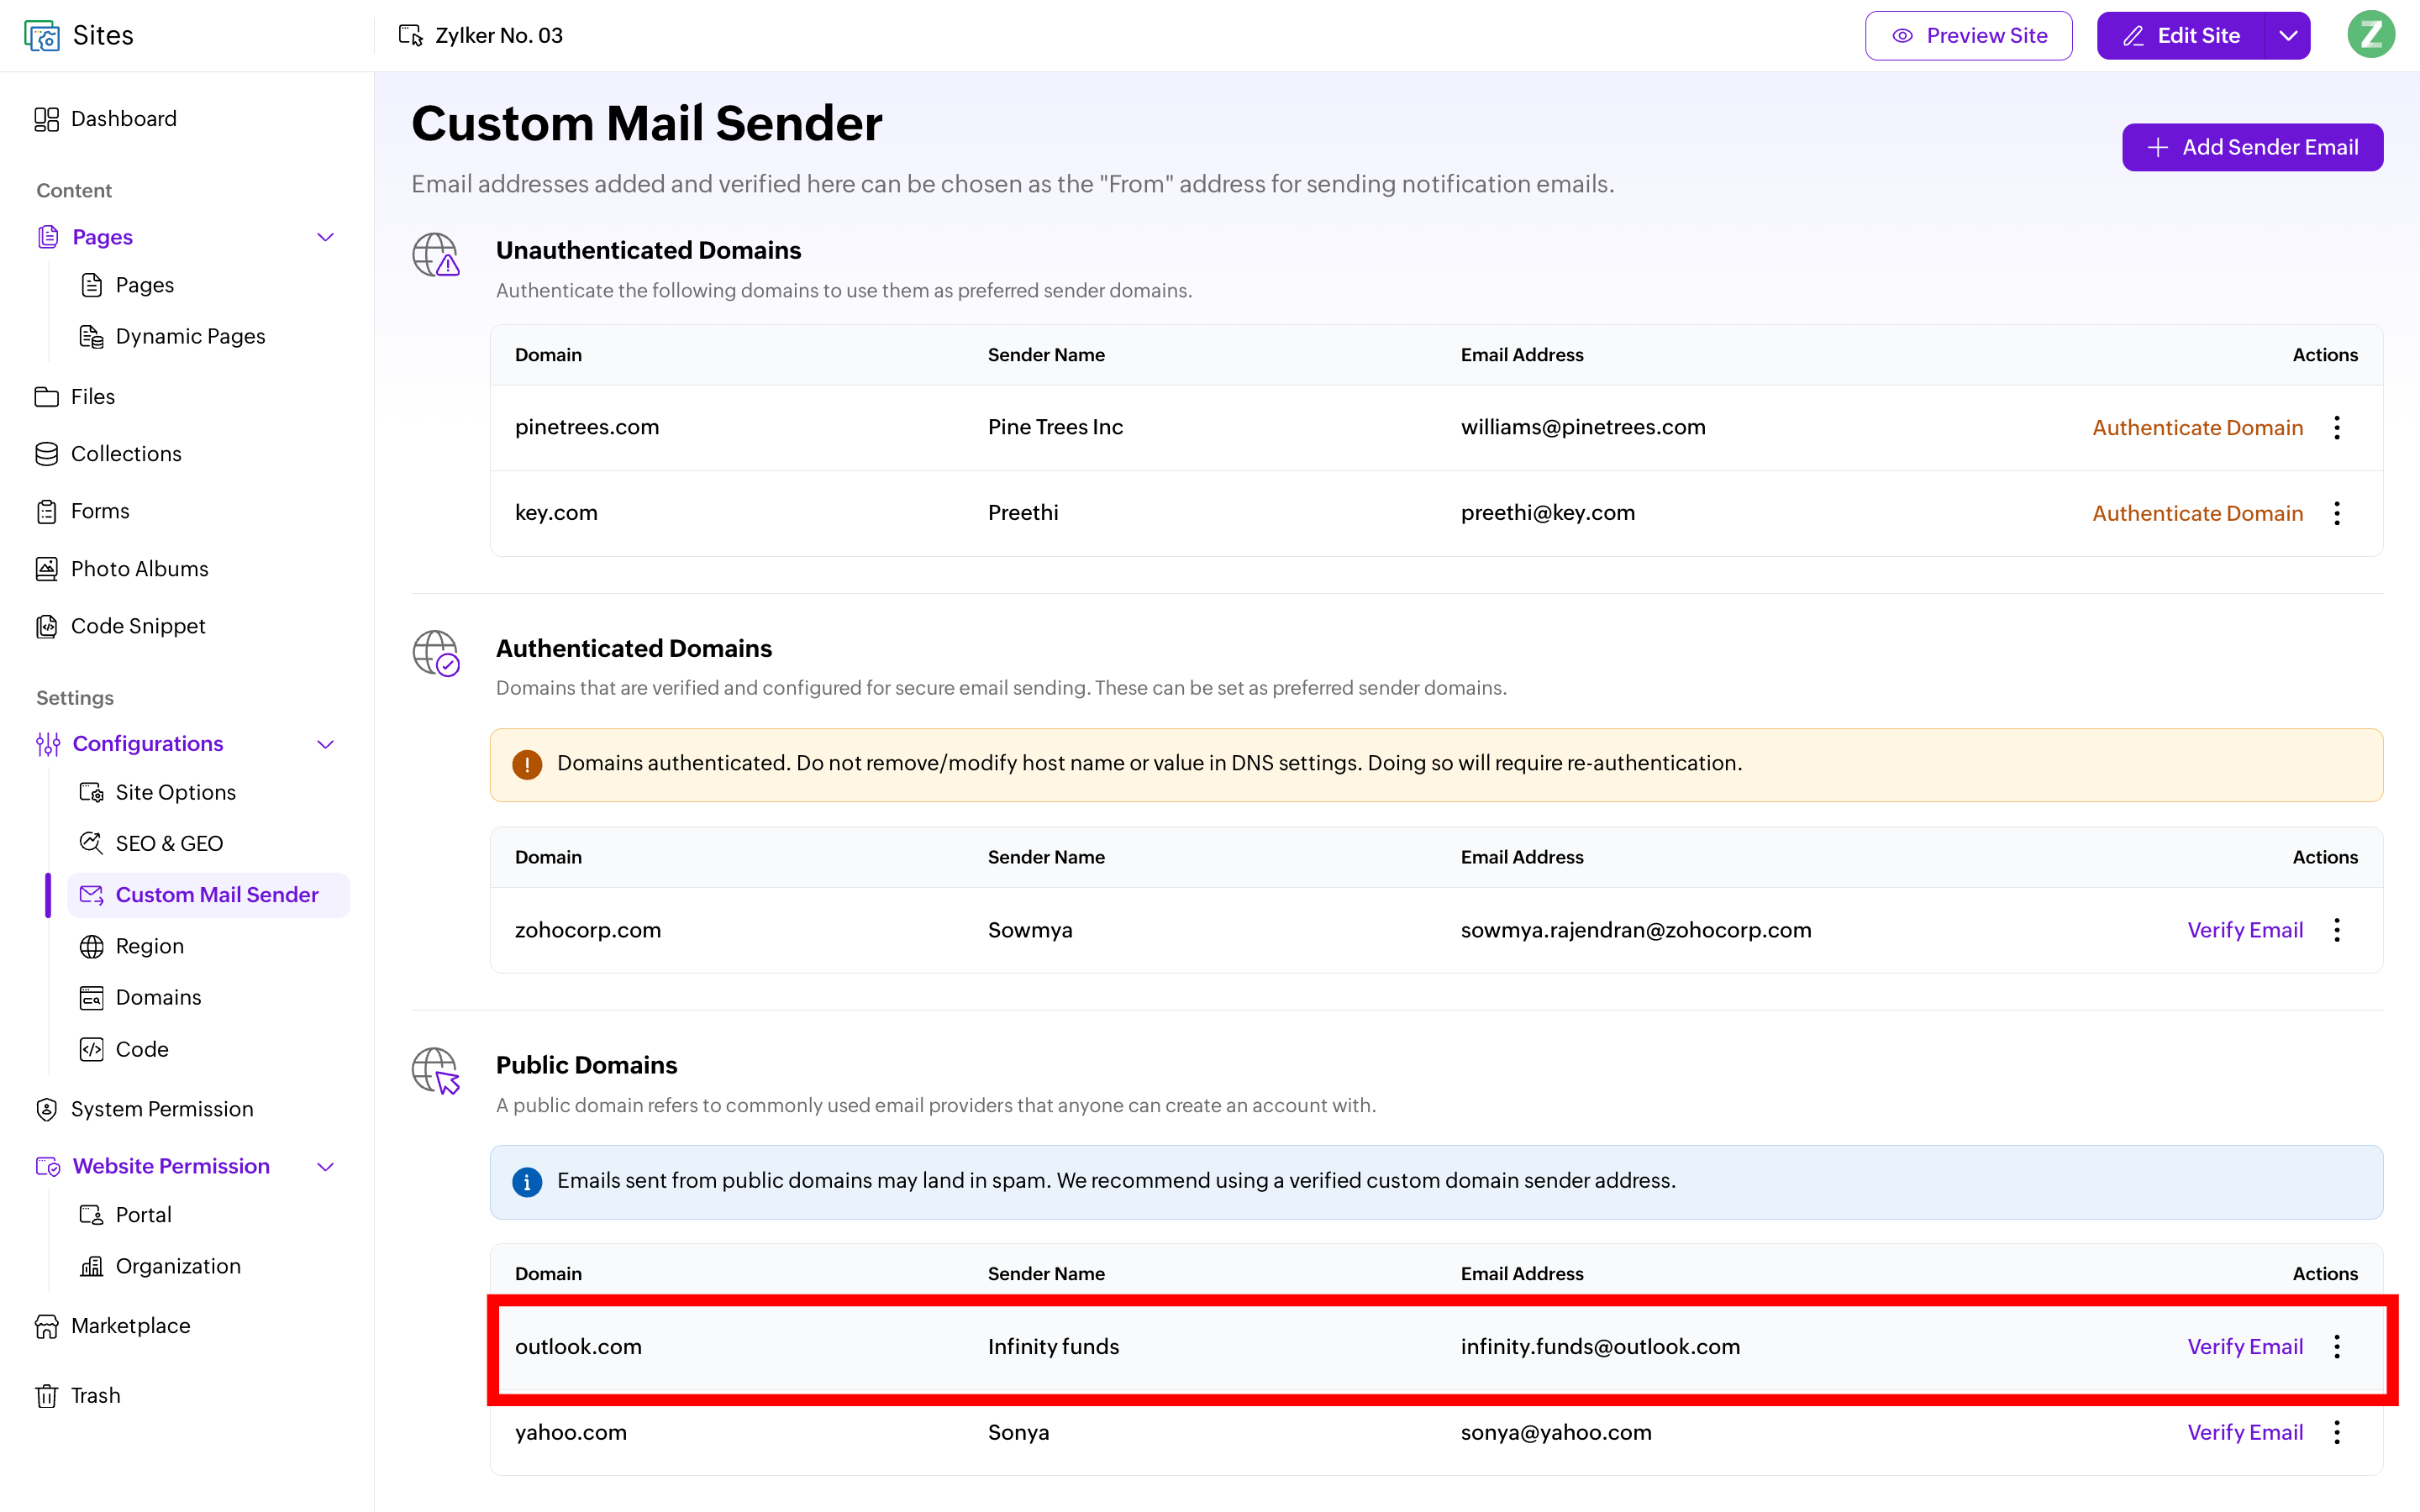Collapse the Pages section chevron
This screenshot has height=1512, width=2420.
pyautogui.click(x=325, y=237)
